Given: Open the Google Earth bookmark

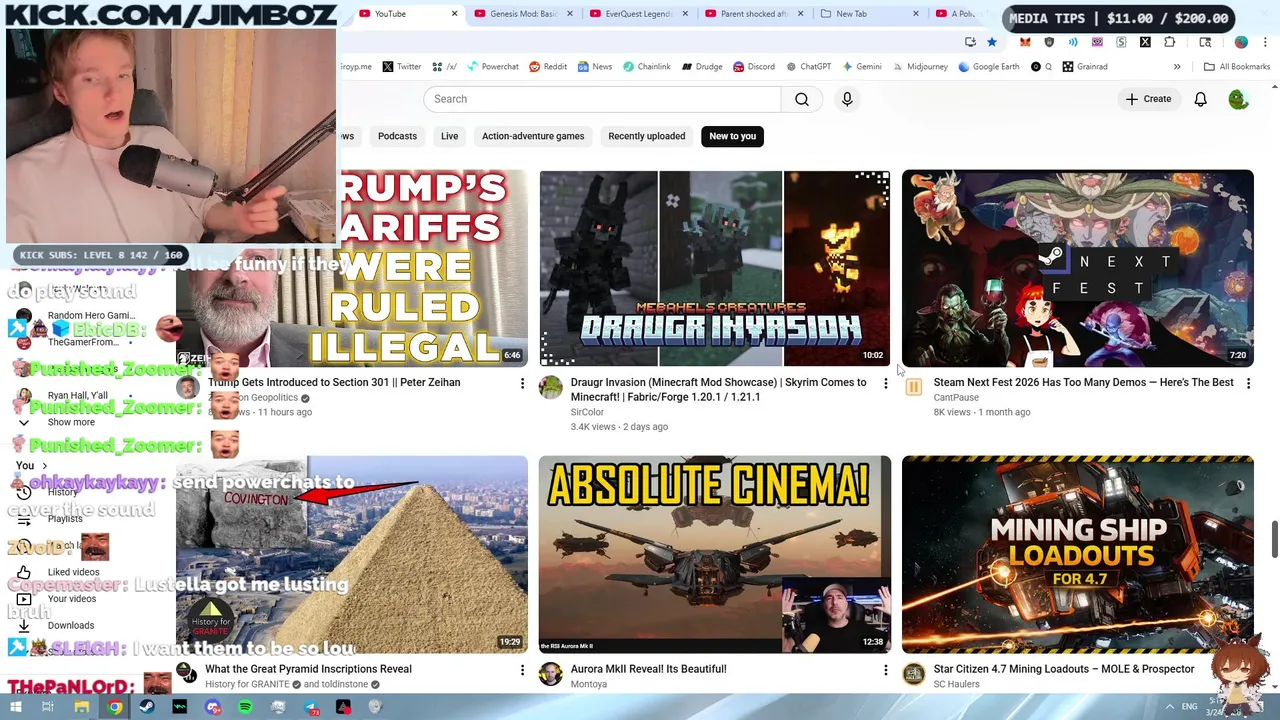Looking at the screenshot, I should coord(989,67).
